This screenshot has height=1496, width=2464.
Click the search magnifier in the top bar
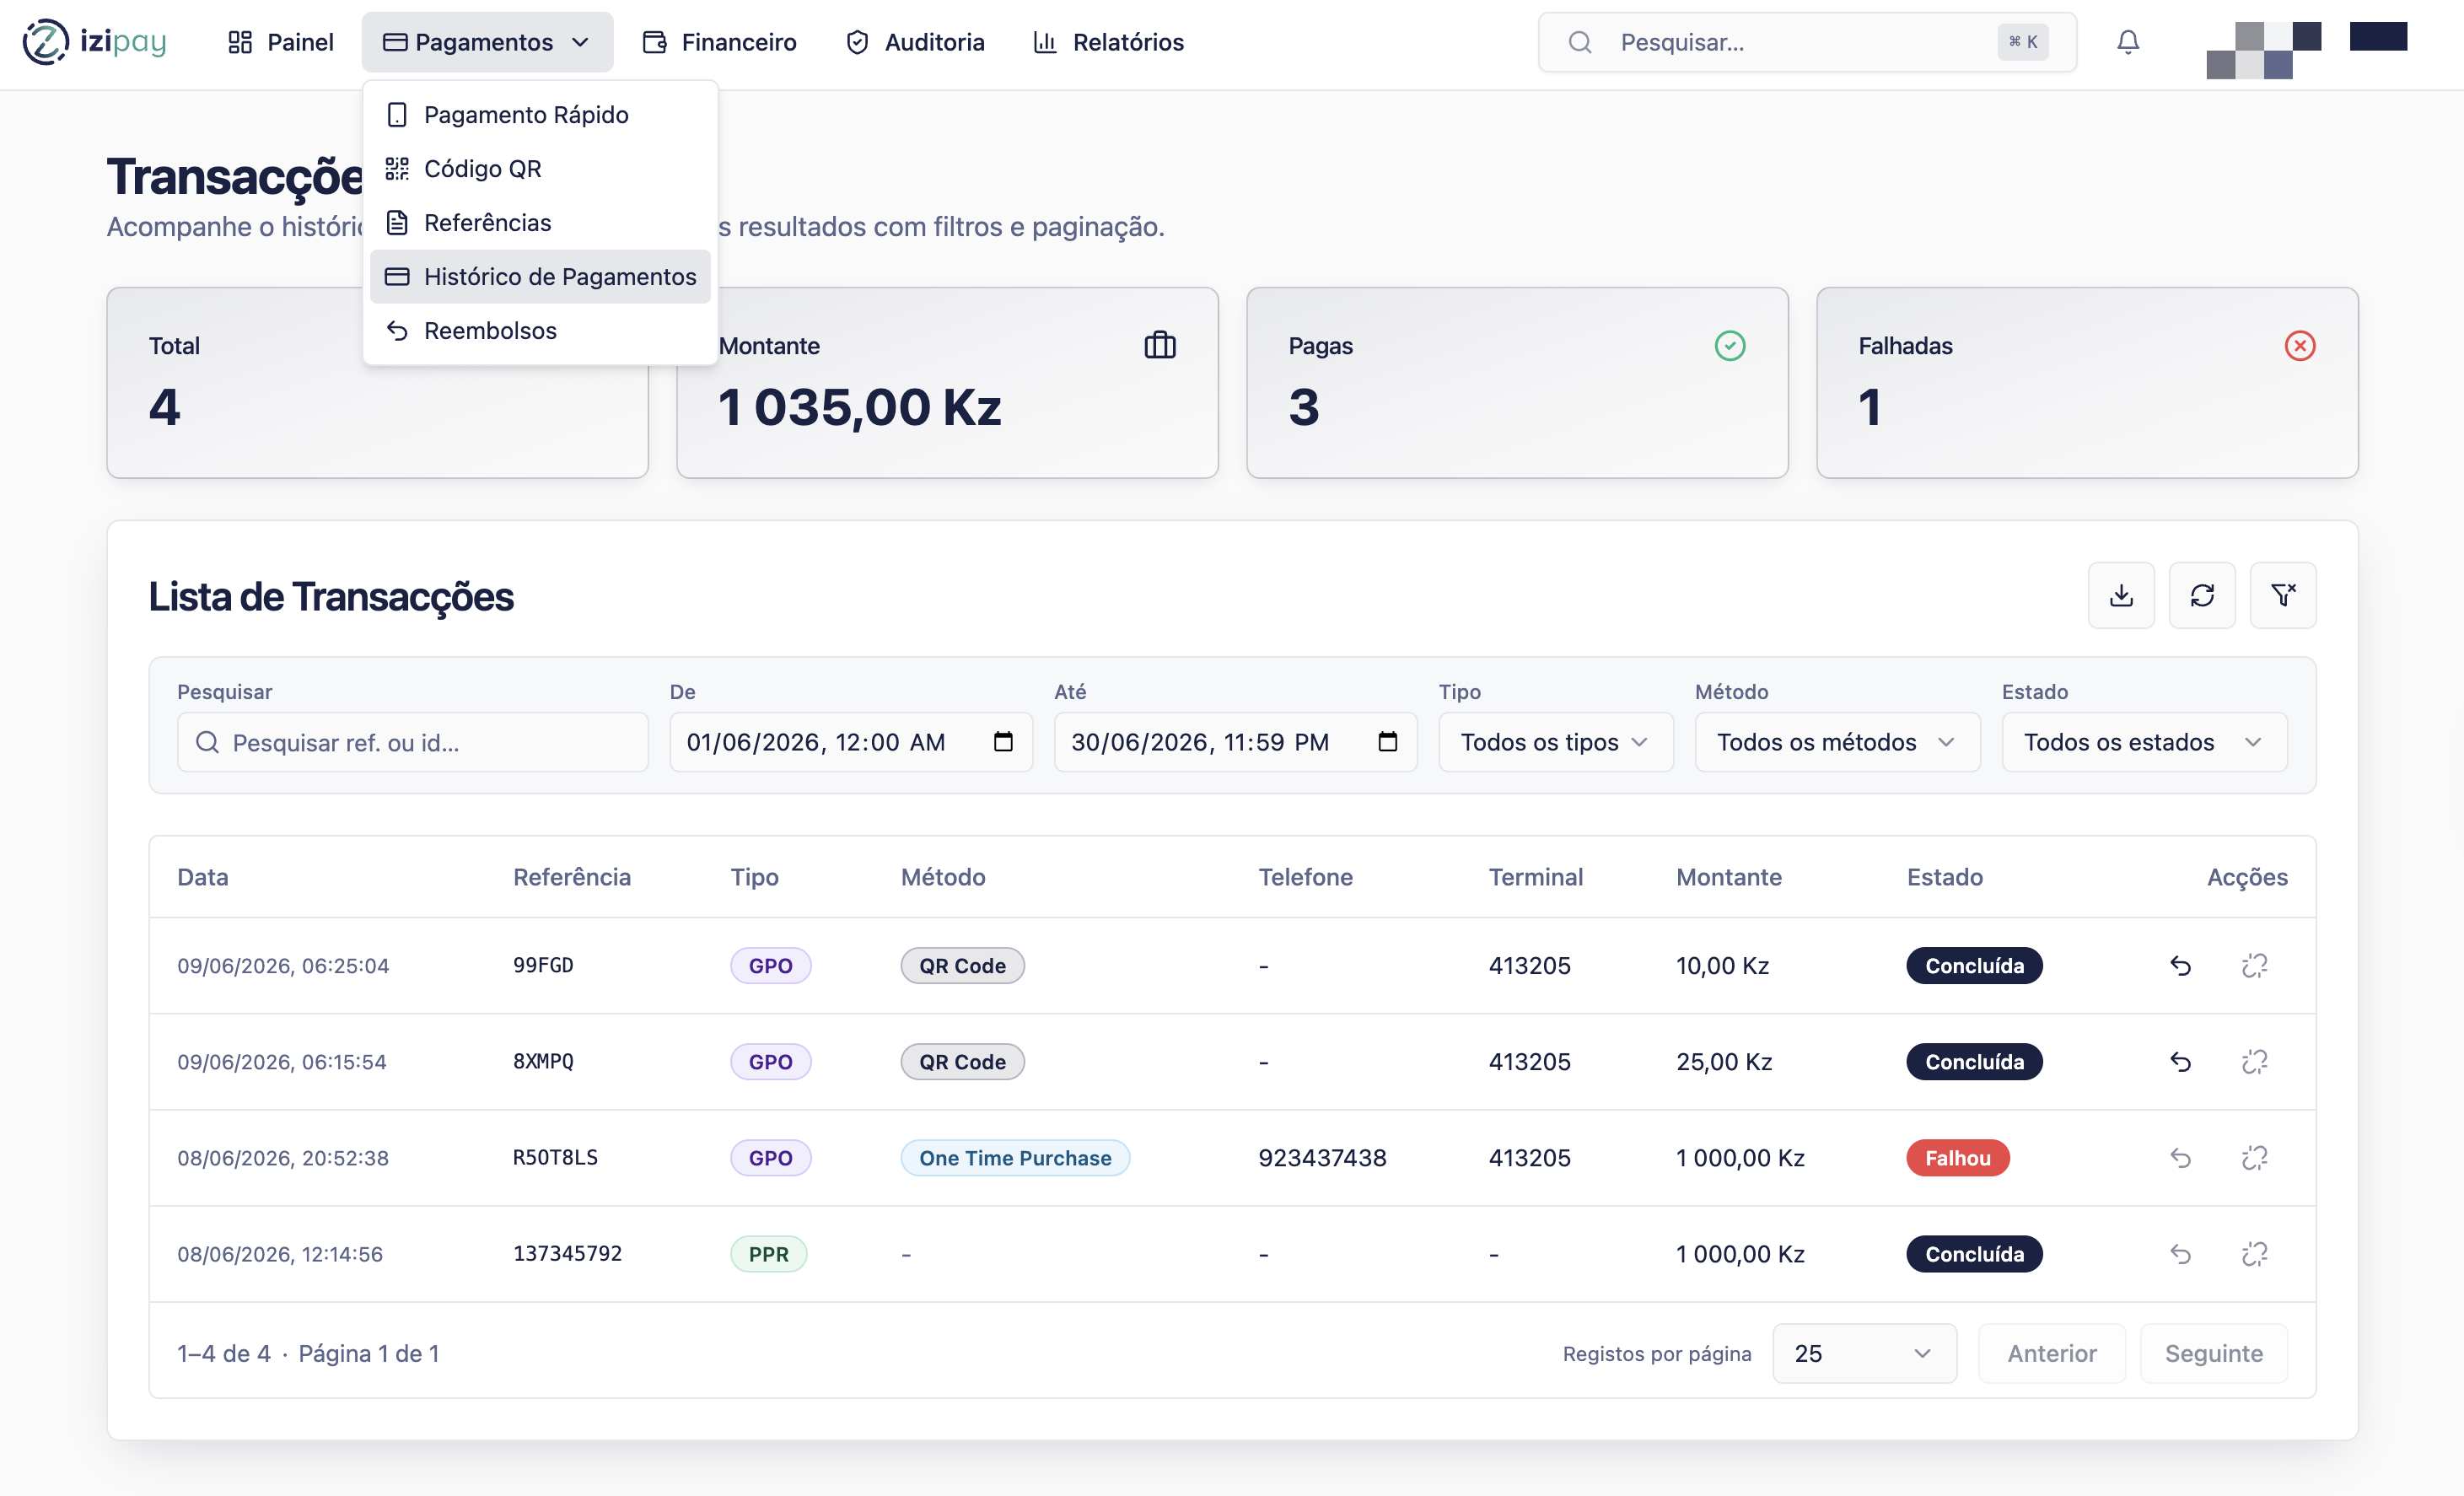click(1580, 42)
